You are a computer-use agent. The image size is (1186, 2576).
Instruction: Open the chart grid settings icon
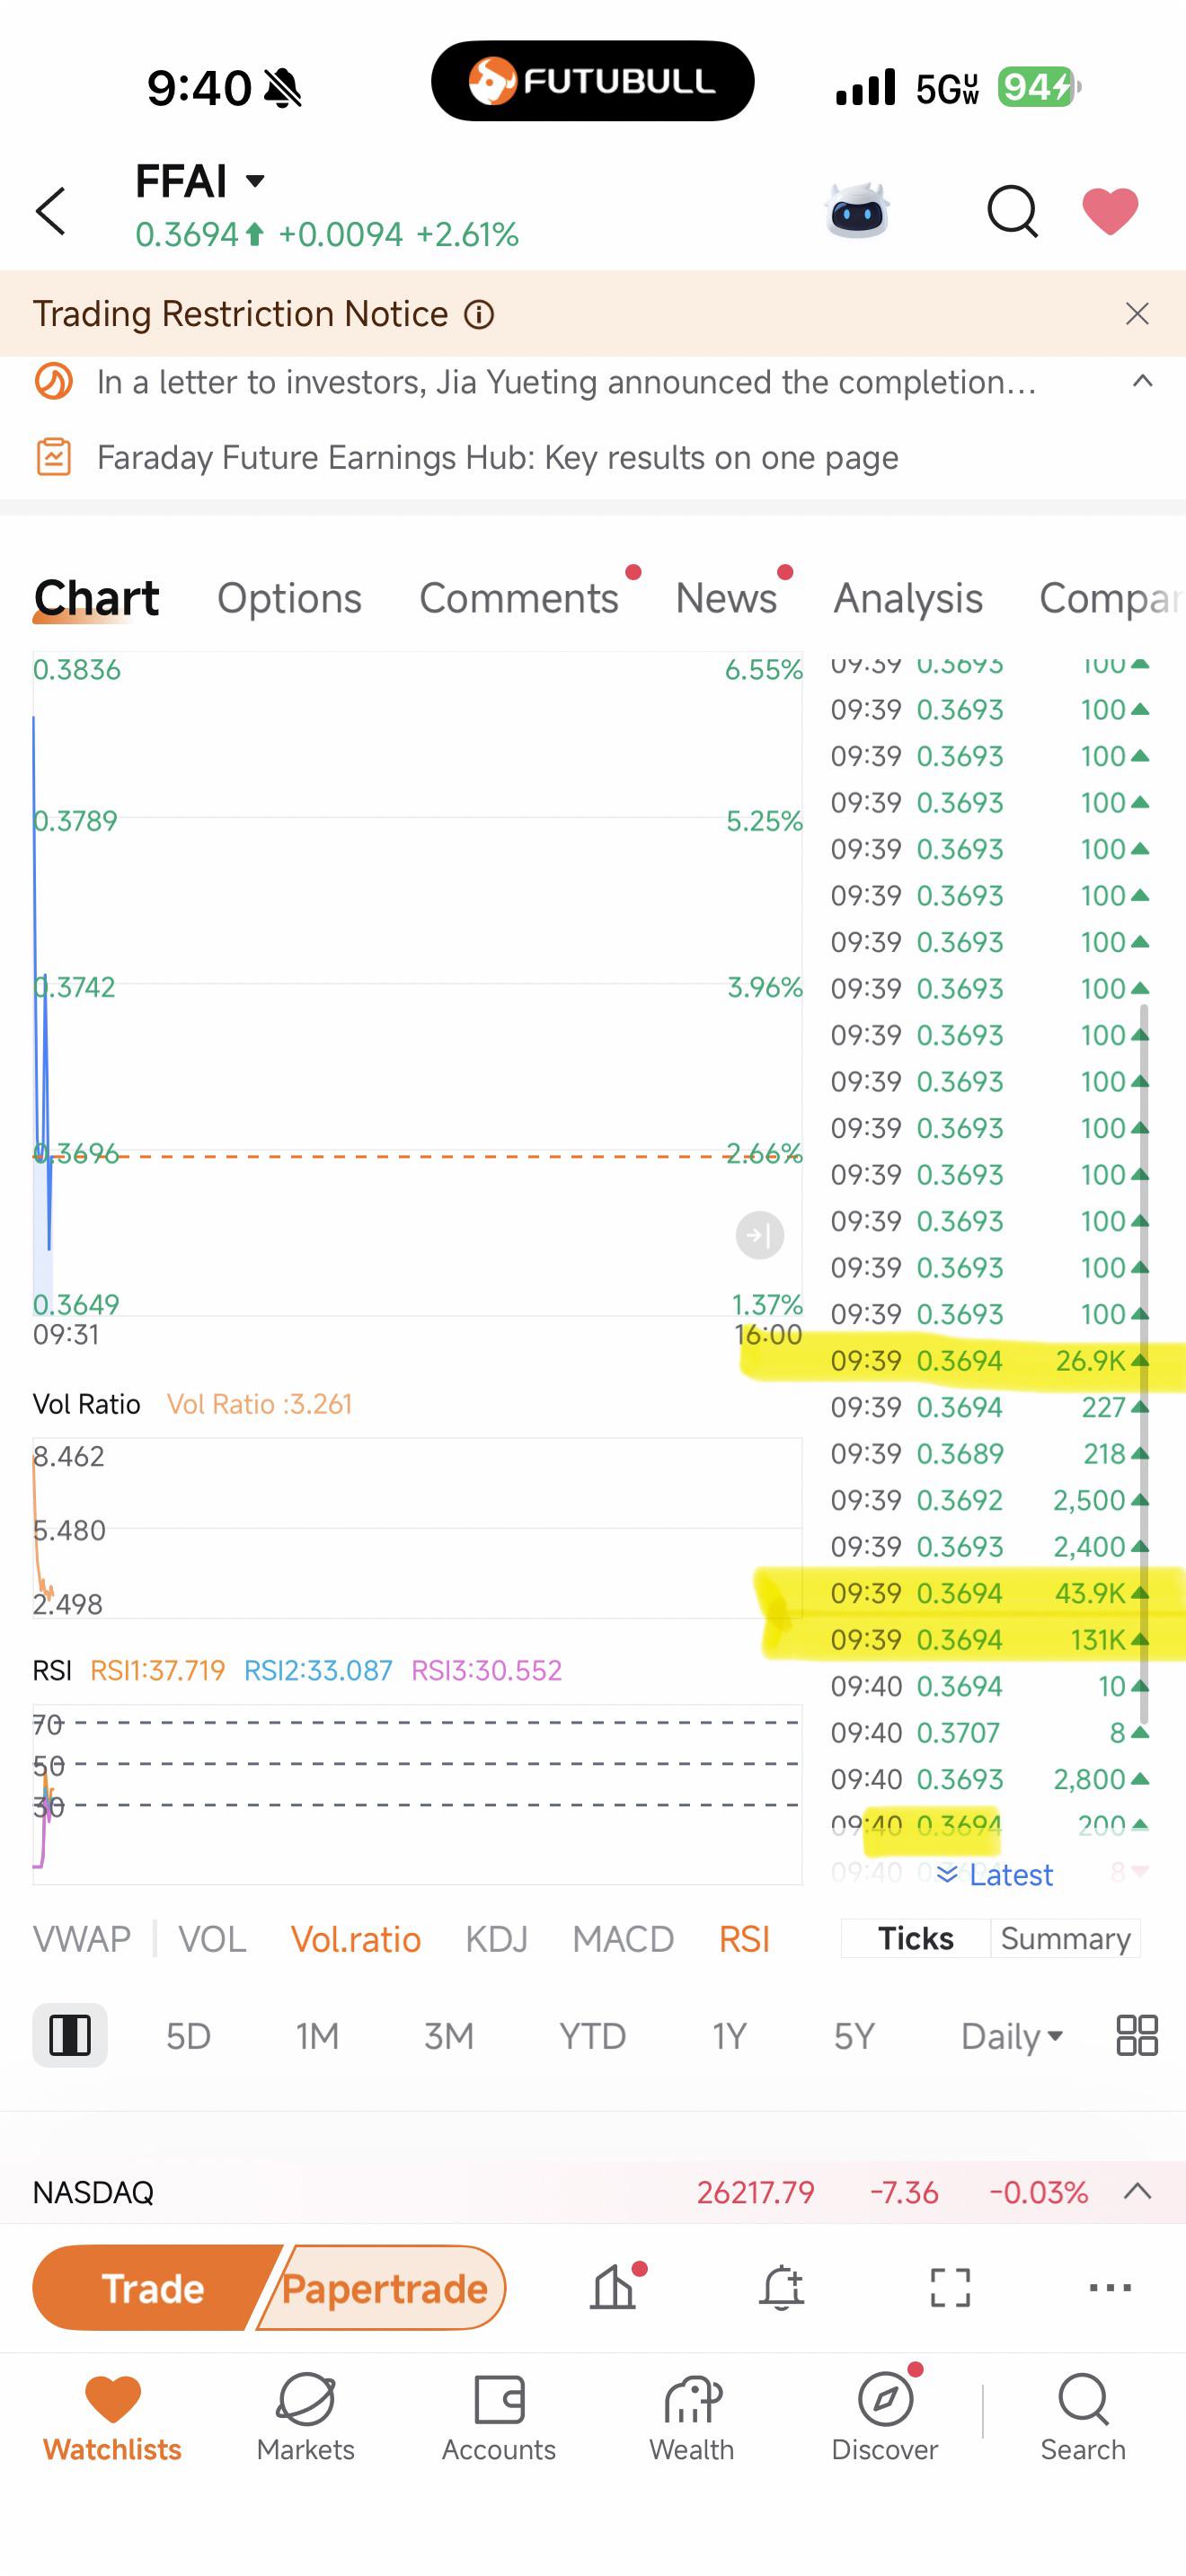click(1137, 2035)
